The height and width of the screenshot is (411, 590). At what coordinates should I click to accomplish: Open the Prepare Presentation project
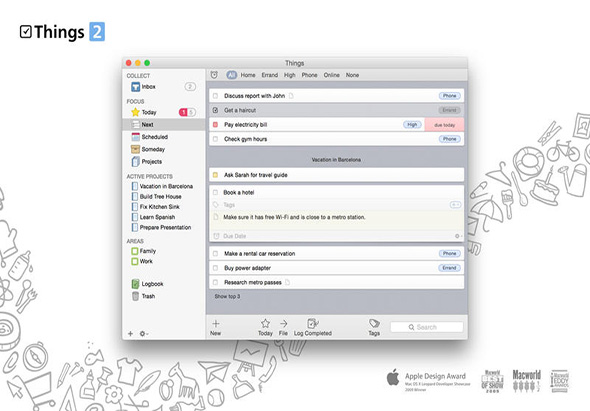coord(165,227)
